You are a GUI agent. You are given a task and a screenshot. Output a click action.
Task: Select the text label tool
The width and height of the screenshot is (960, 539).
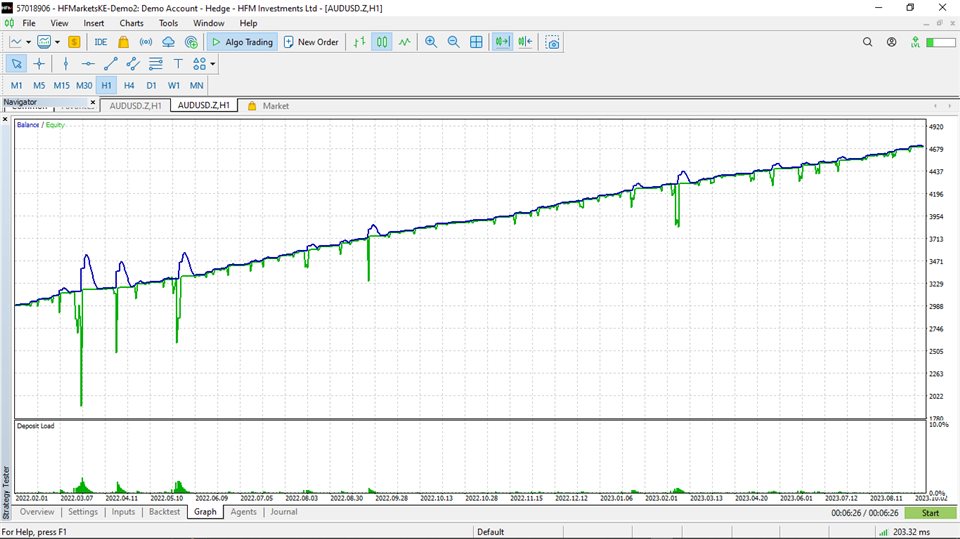[178, 64]
